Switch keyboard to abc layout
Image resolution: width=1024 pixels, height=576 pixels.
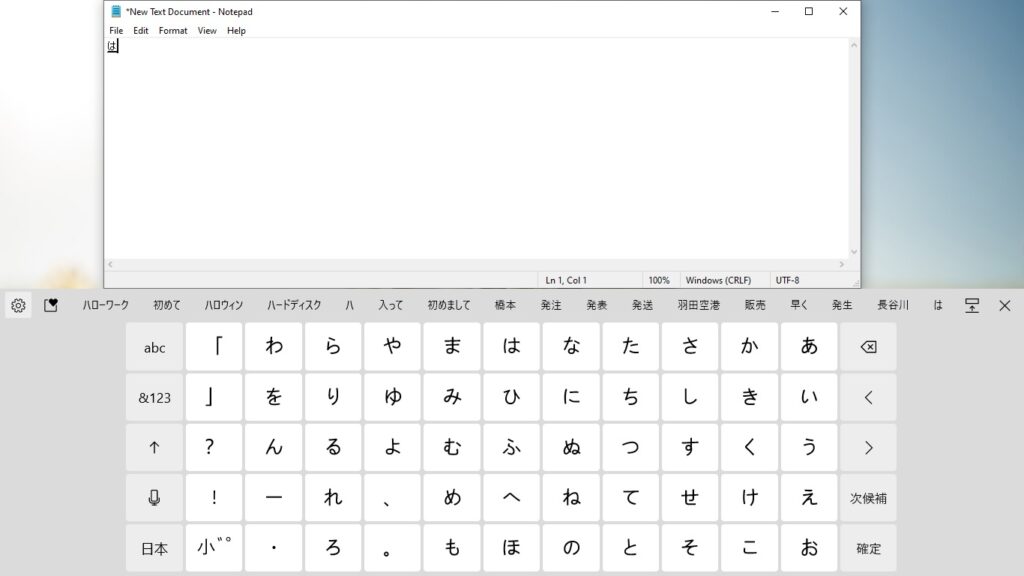154,347
